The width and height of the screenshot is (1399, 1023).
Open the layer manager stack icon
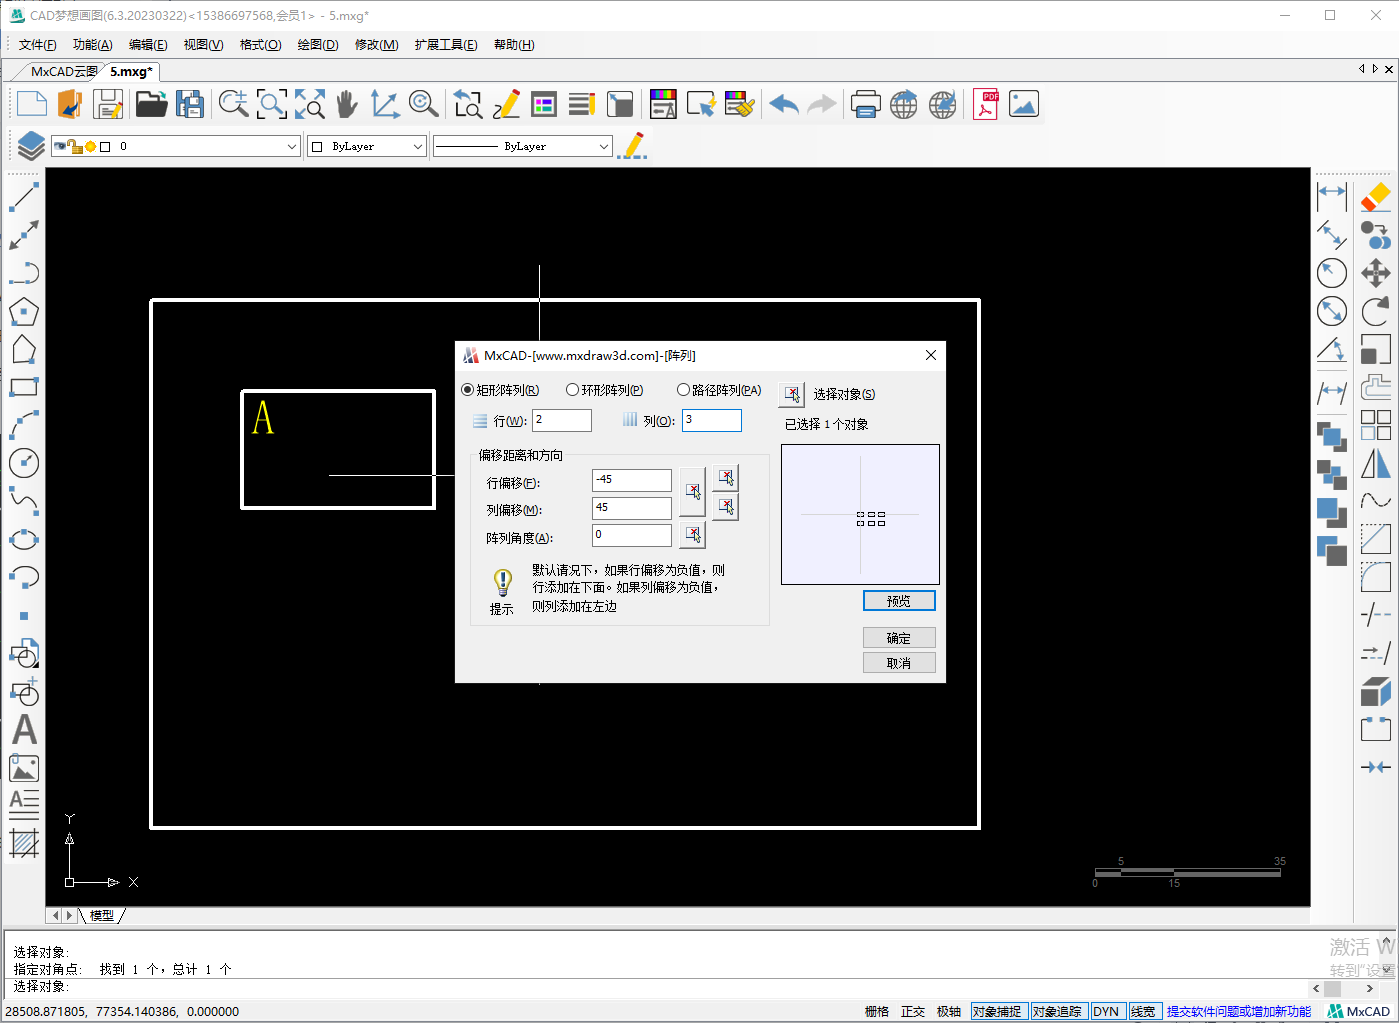31,146
